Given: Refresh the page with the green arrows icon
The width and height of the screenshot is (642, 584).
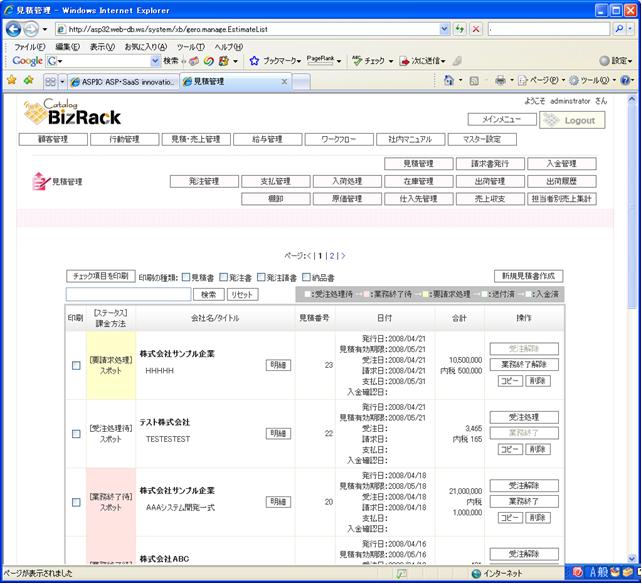Looking at the screenshot, I should (460, 29).
